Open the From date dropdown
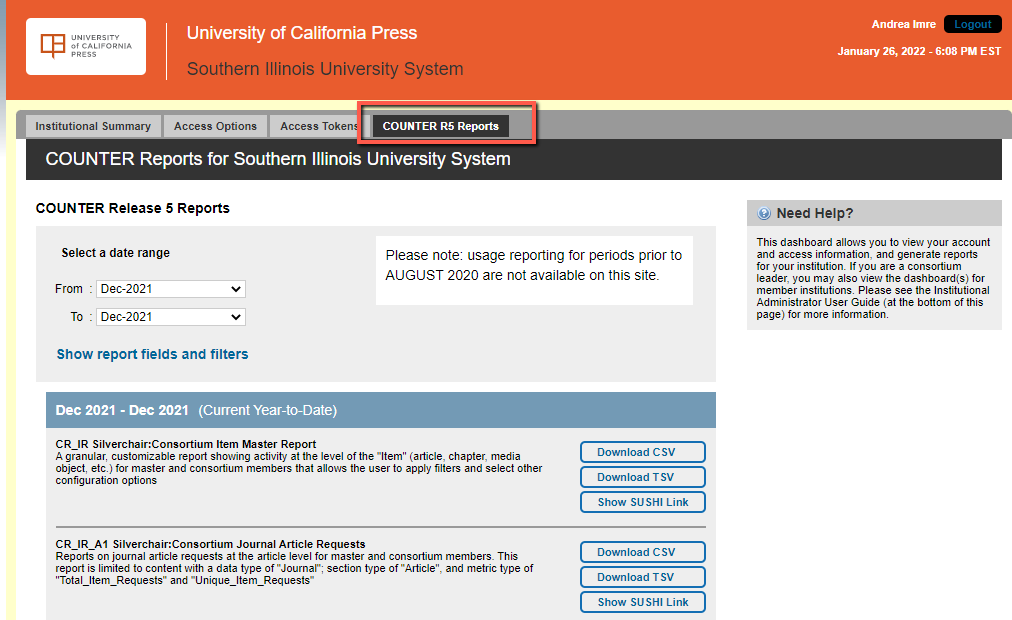Image resolution: width=1012 pixels, height=620 pixels. click(x=171, y=289)
